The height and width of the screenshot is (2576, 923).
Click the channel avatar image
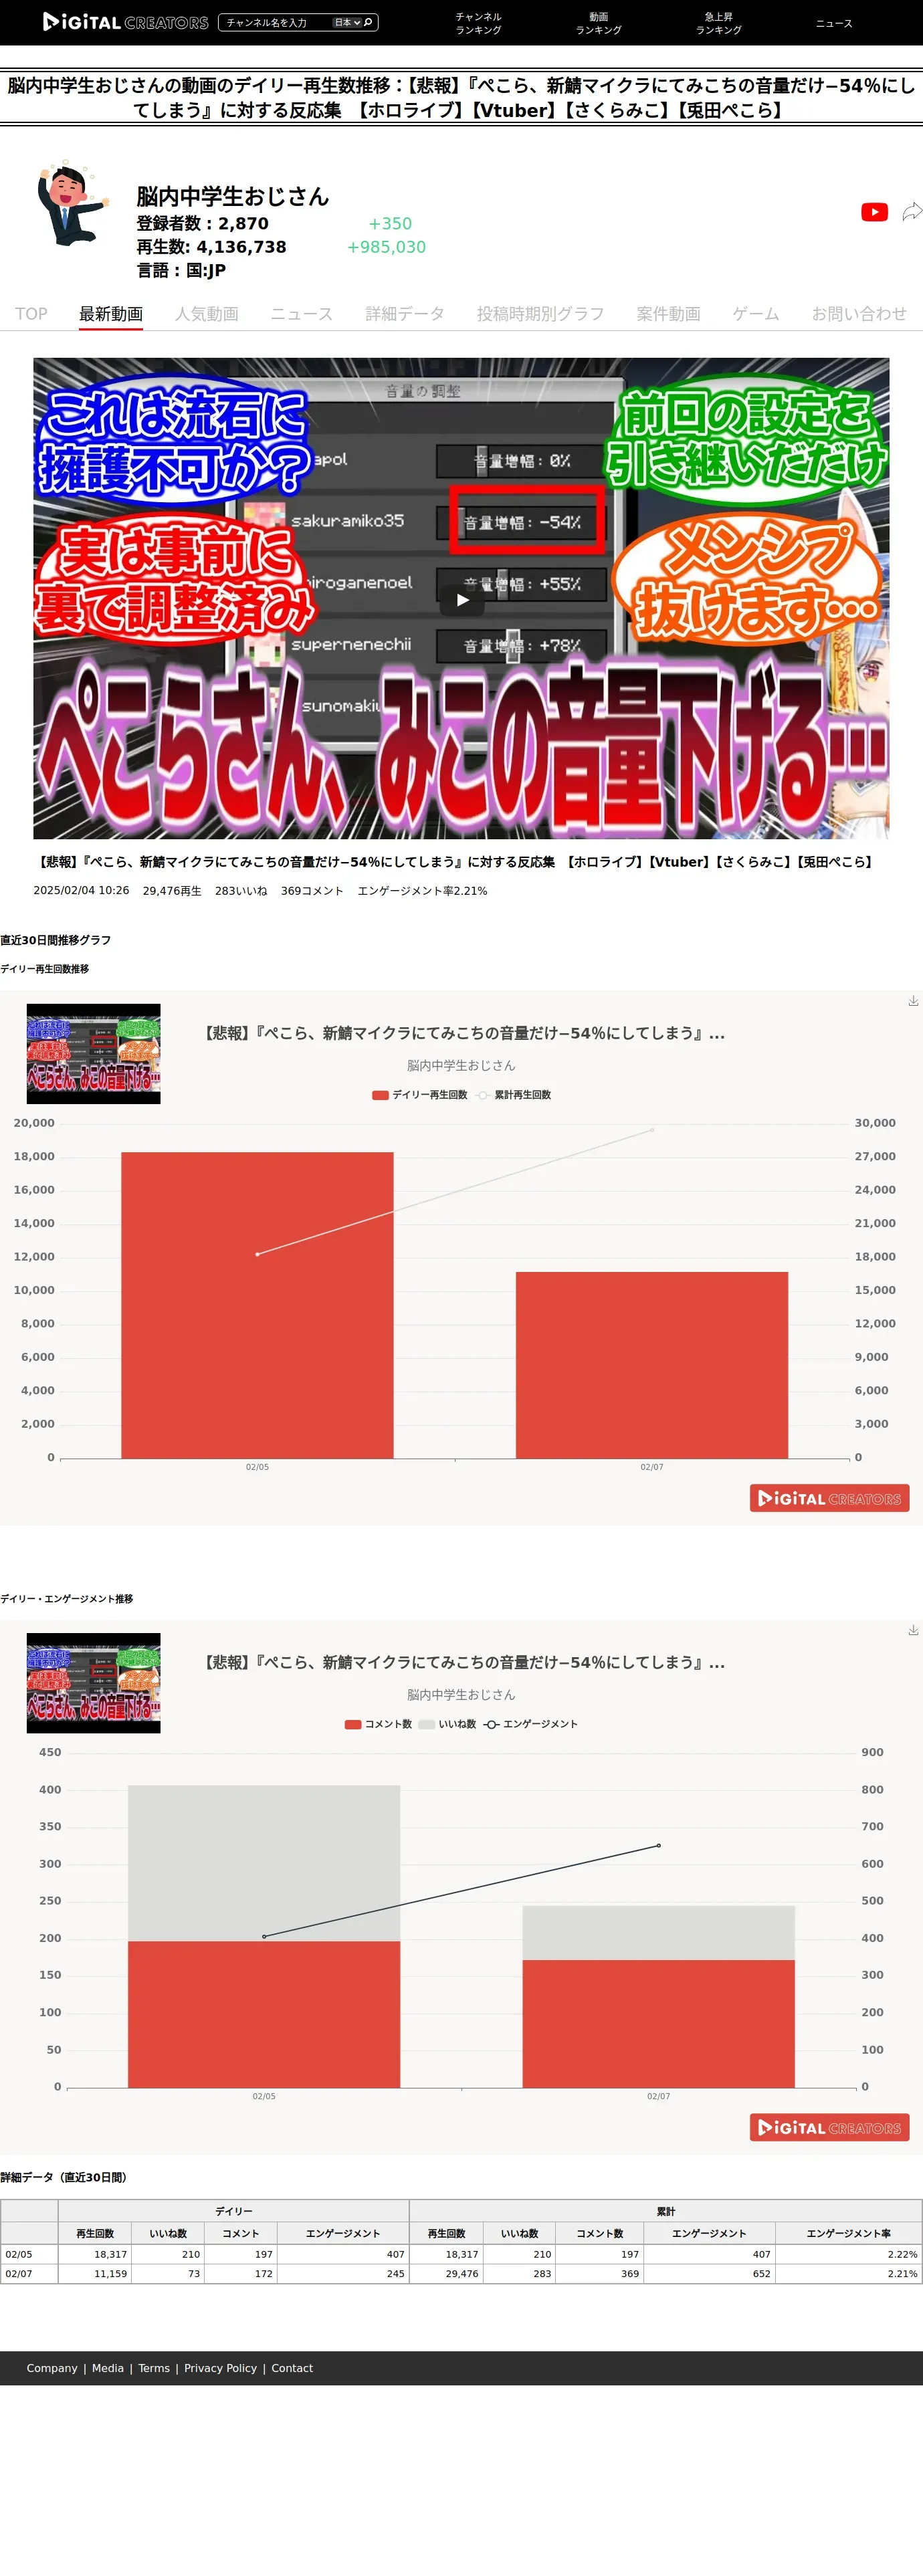tap(72, 203)
